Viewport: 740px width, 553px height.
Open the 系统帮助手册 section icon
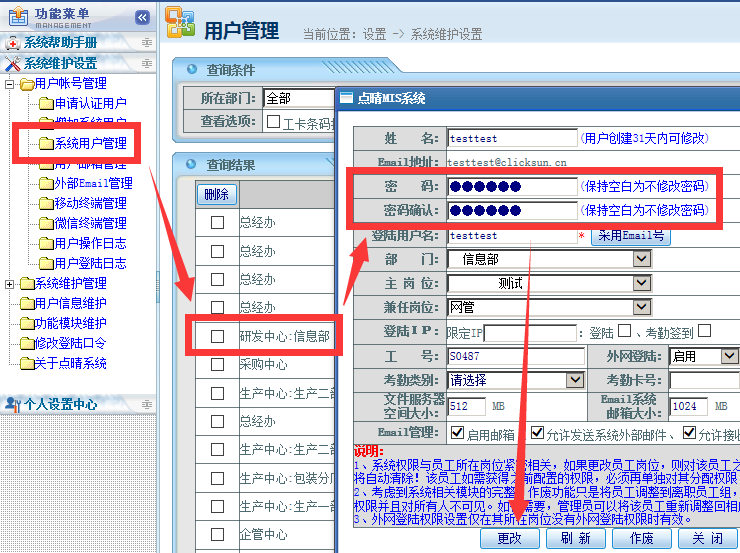pyautogui.click(x=12, y=43)
